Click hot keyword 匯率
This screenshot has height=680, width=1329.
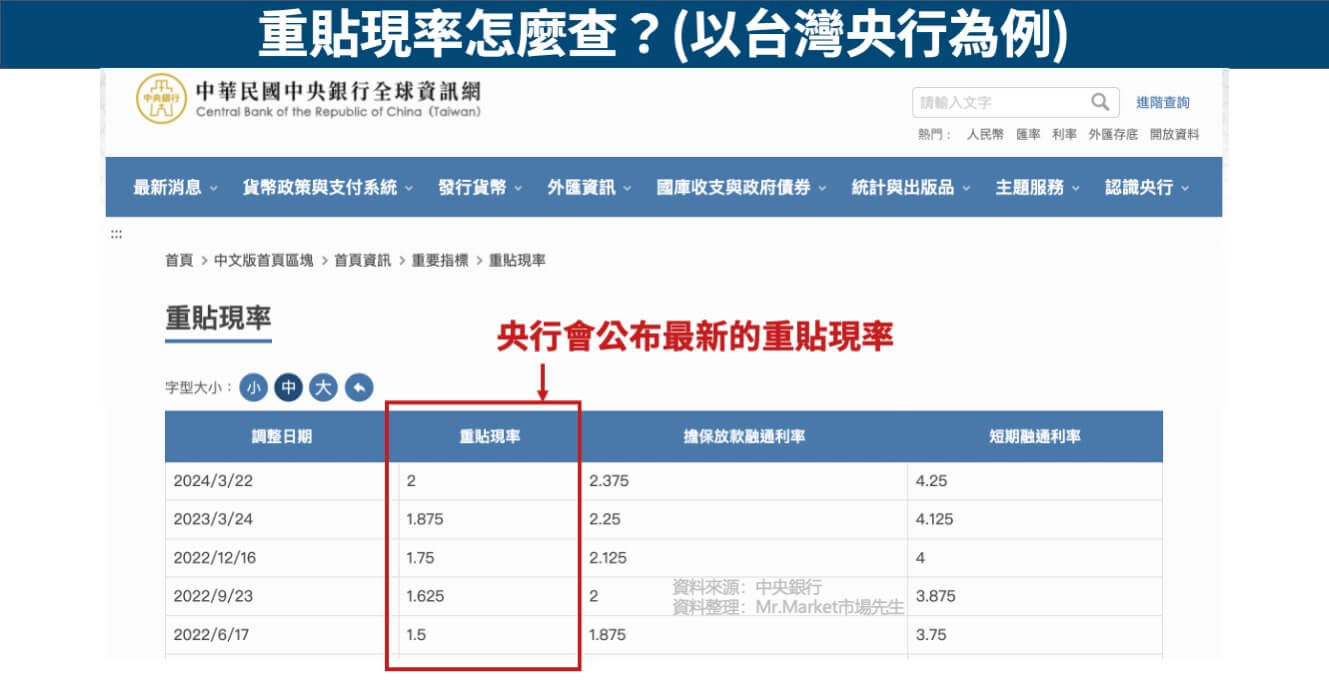pos(1028,134)
